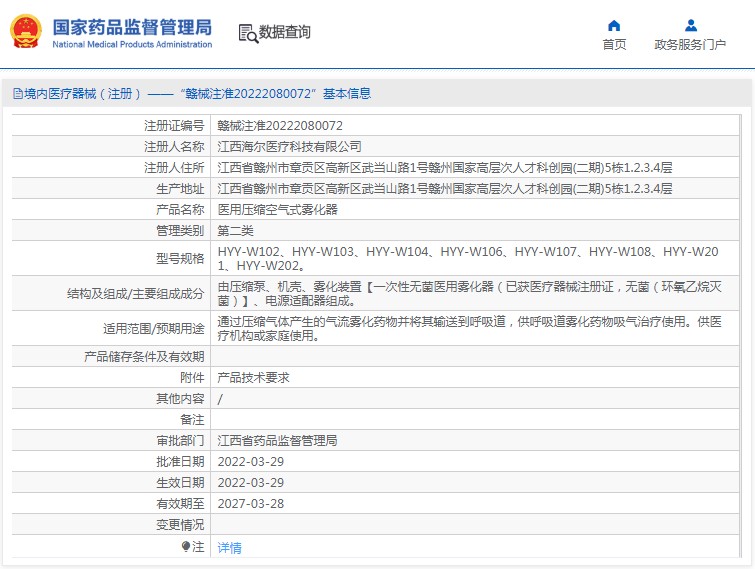Click the 首页 home icon
Screen dimensions: 755x569
pyautogui.click(x=614, y=25)
